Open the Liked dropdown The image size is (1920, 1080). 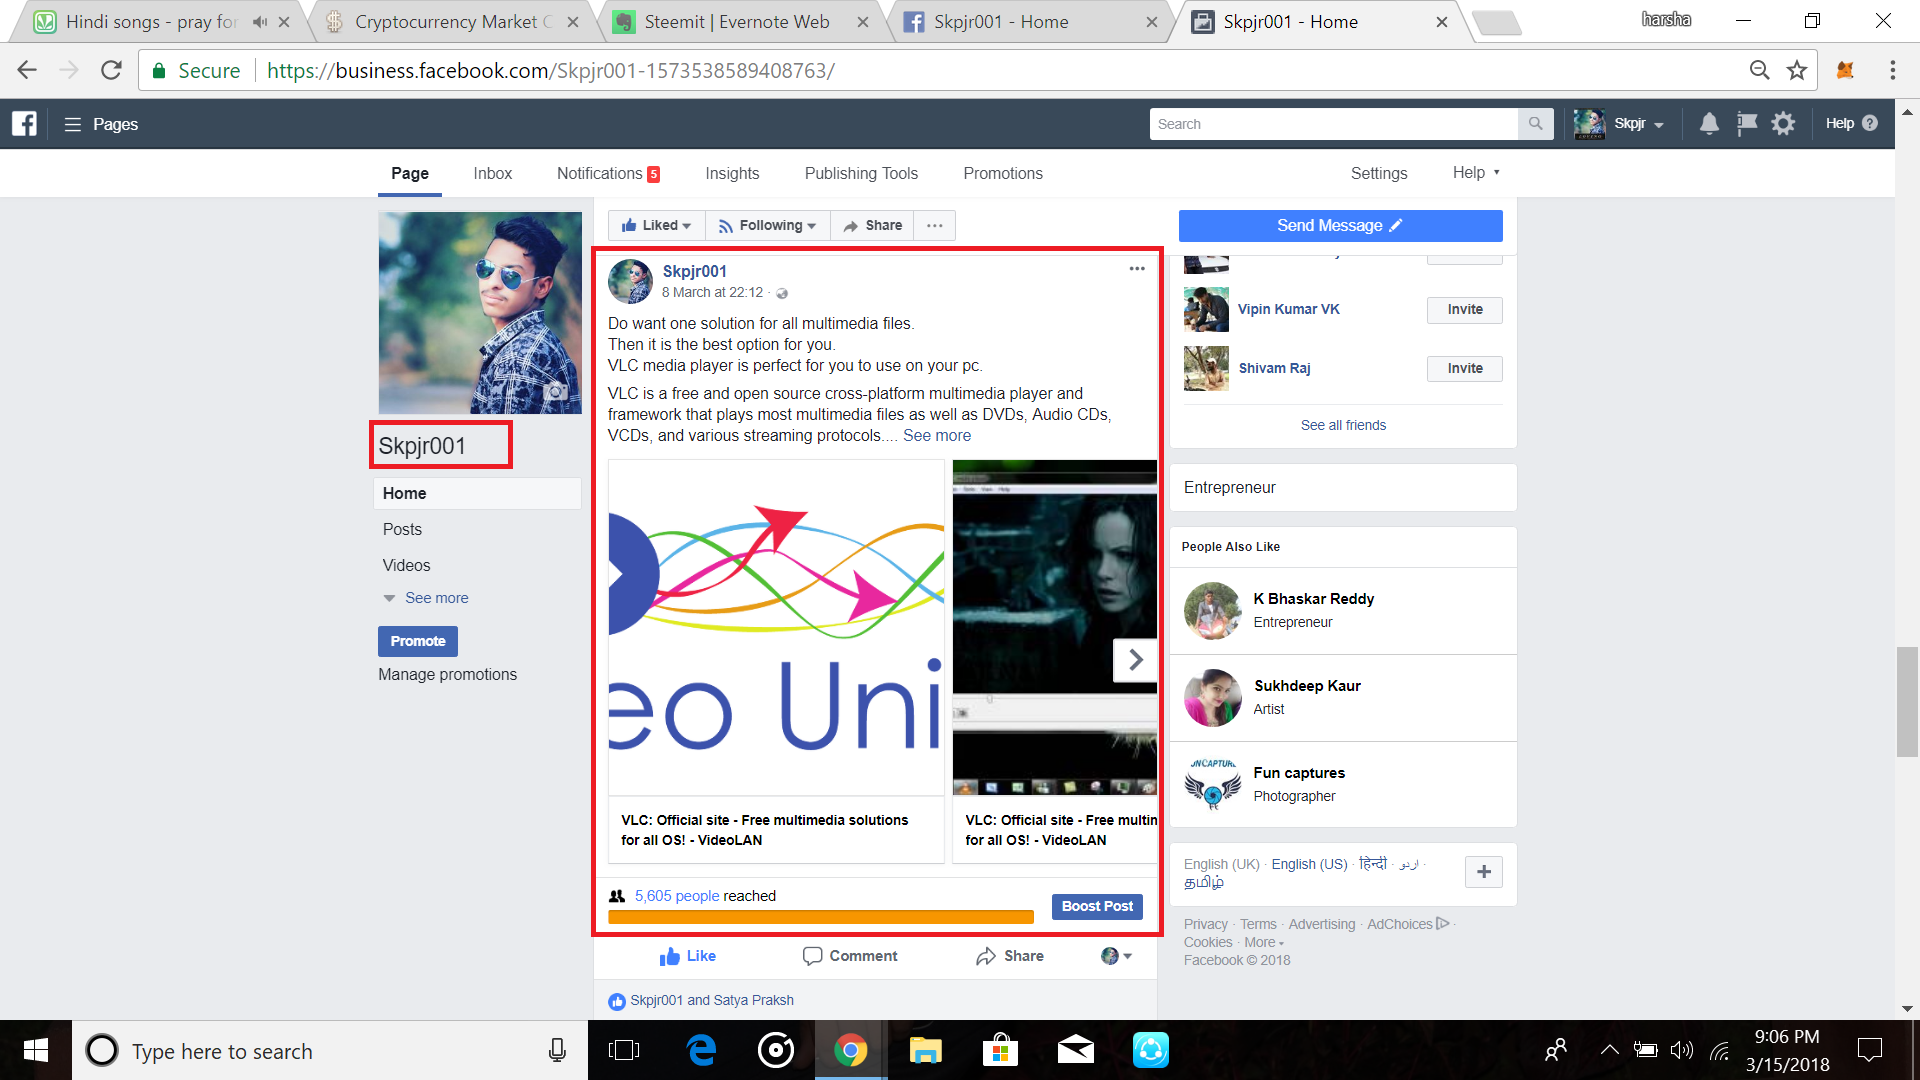coord(656,226)
